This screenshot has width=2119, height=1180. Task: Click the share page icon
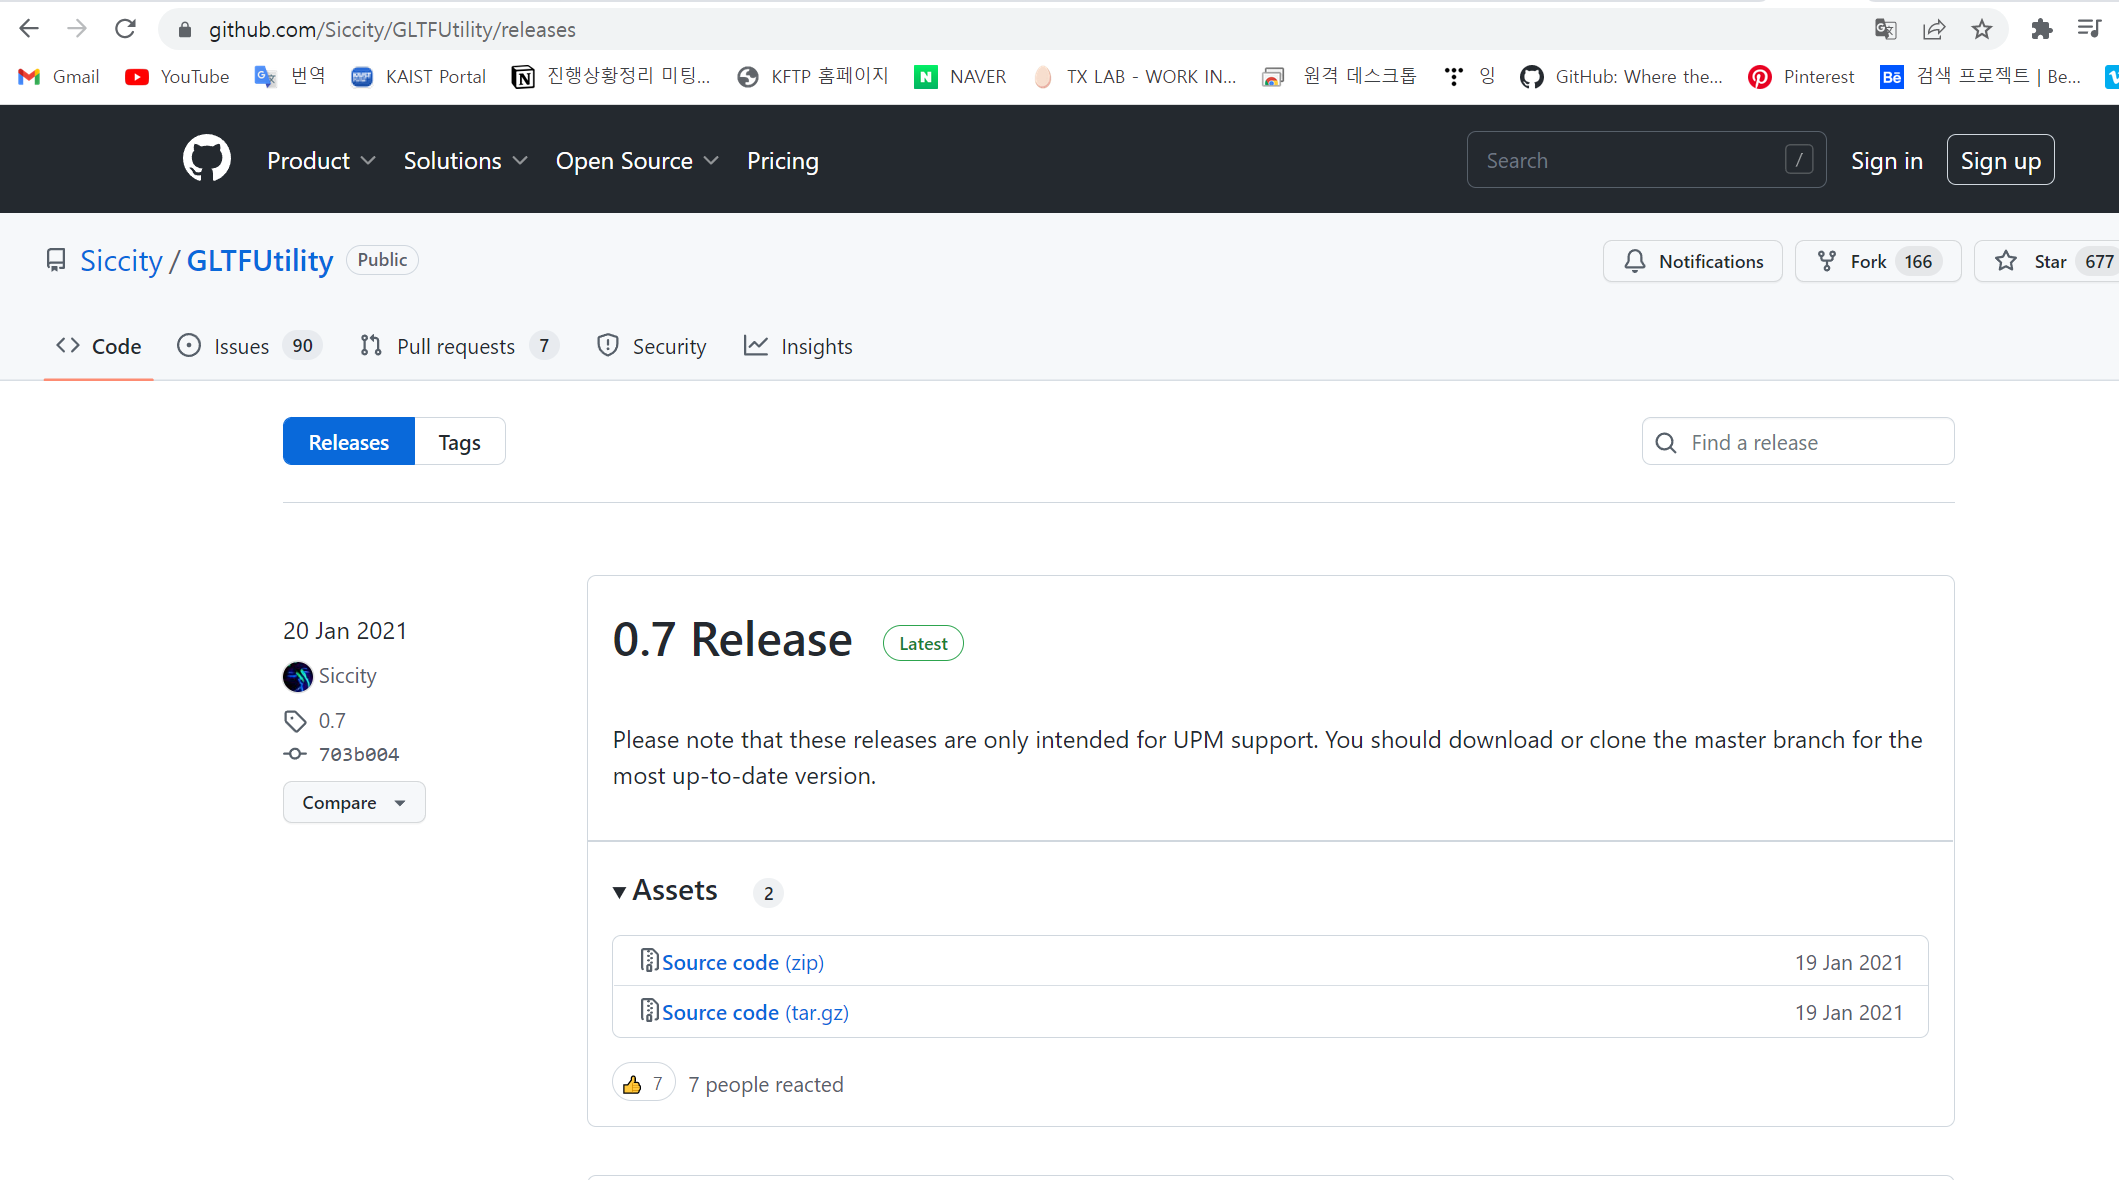click(x=1933, y=29)
